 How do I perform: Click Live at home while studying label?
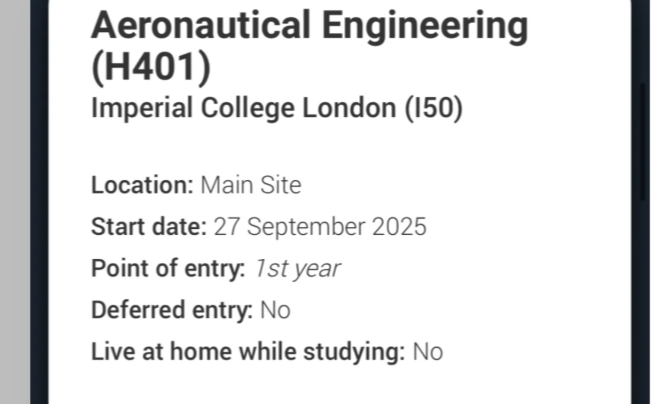248,352
